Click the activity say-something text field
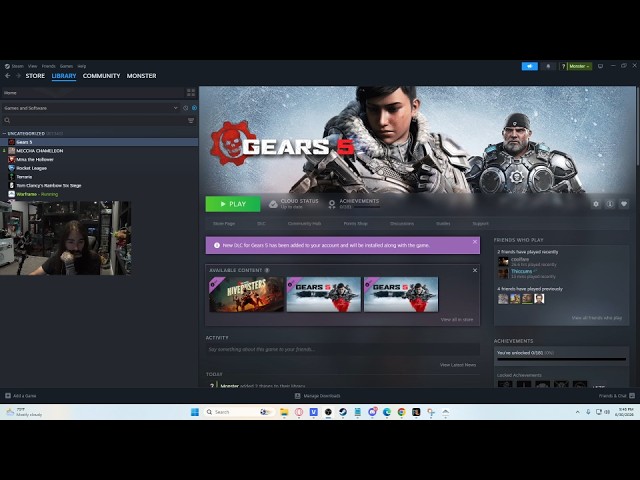This screenshot has height=480, width=640. click(x=343, y=349)
